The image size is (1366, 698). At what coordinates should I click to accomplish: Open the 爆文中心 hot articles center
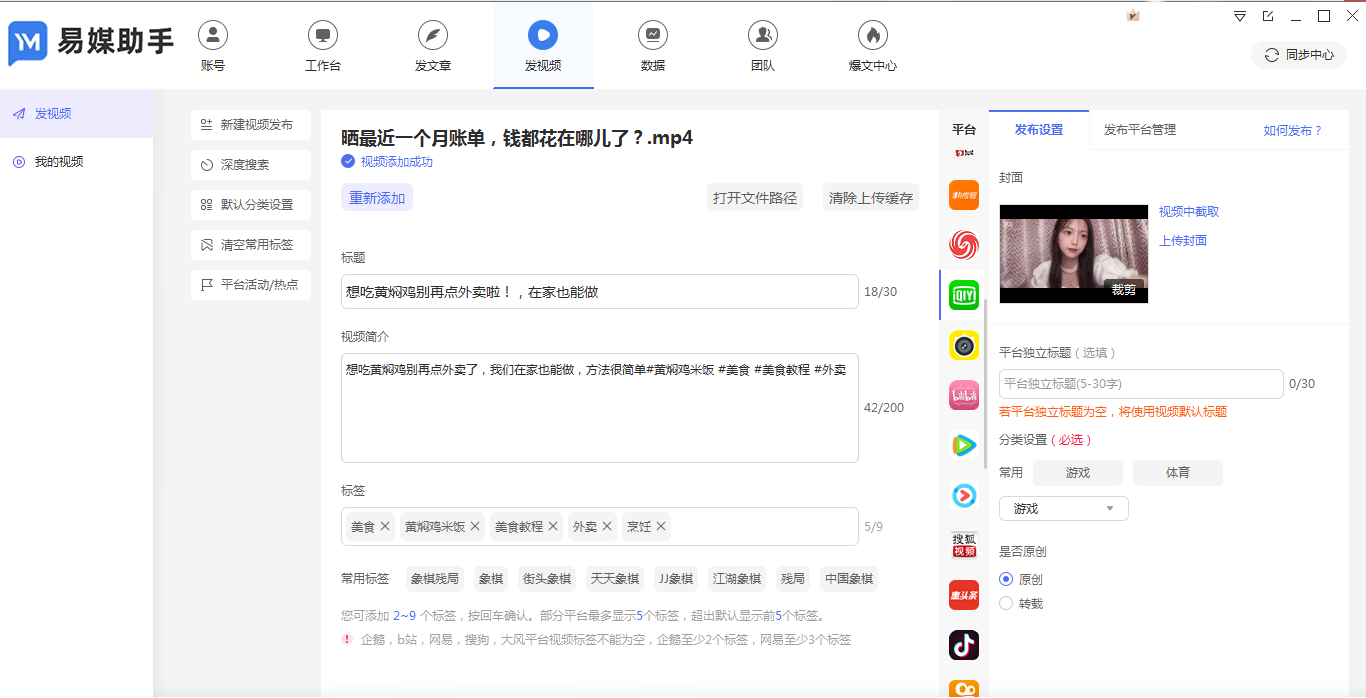[873, 47]
